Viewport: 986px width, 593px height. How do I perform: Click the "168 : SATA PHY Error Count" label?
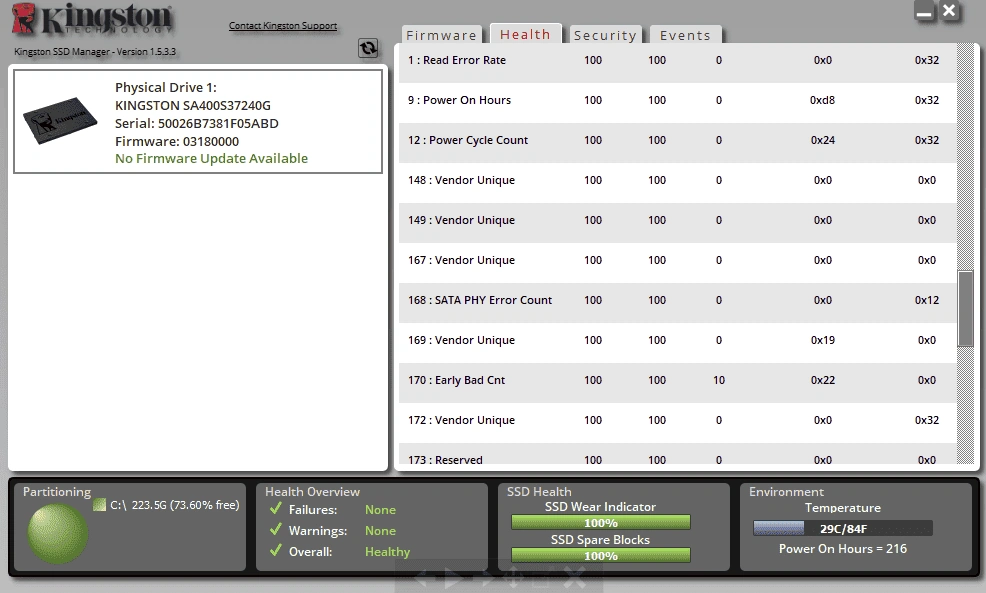click(x=480, y=301)
